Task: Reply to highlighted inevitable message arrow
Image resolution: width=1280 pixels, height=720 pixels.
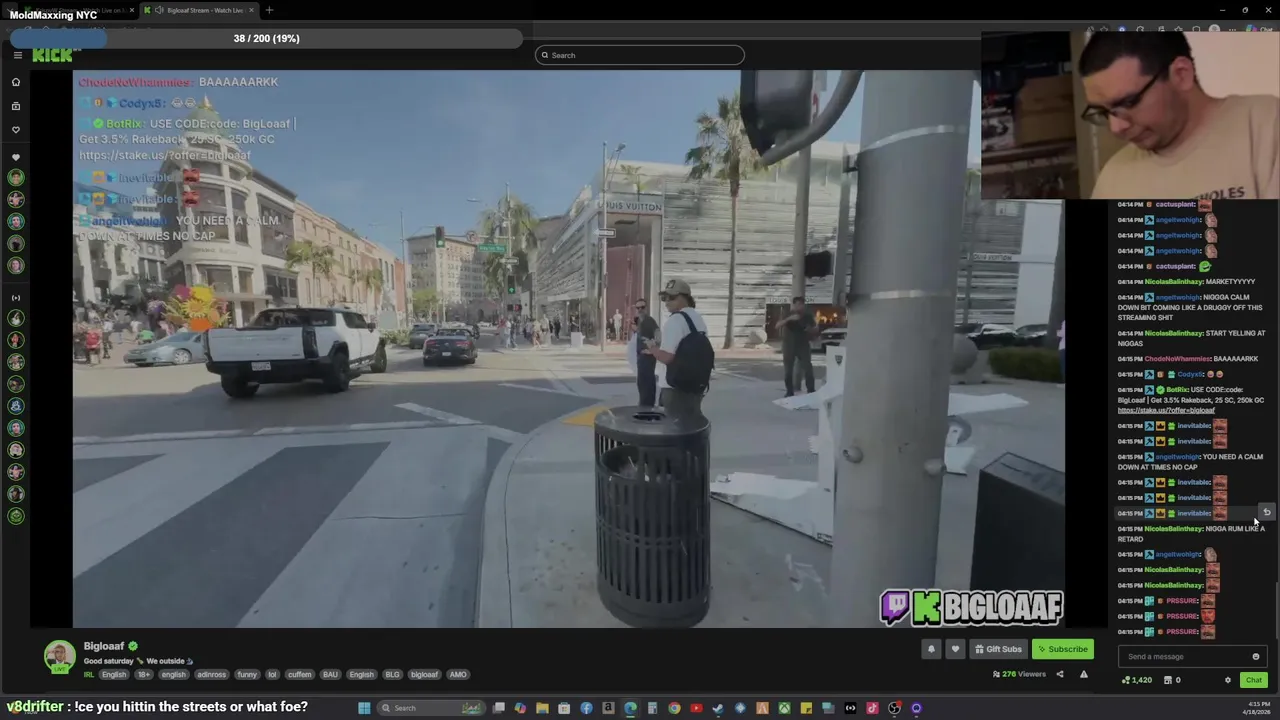Action: [1266, 512]
